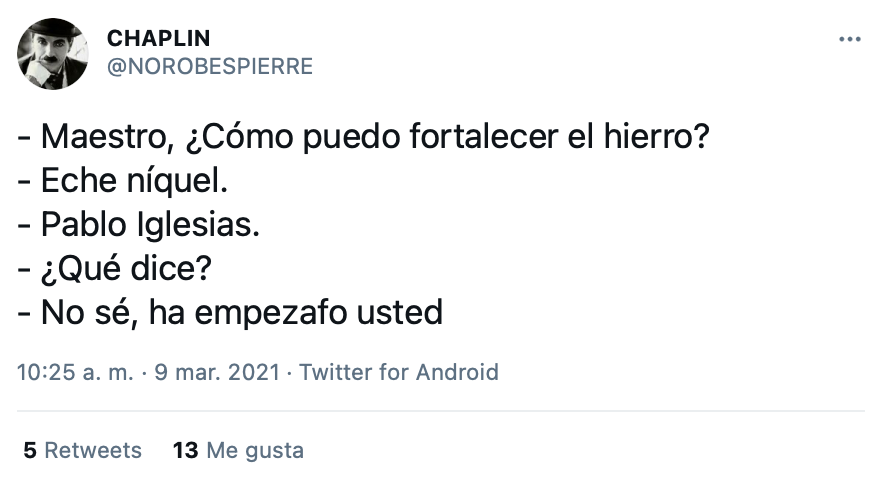View the 13 Me gusta list

tap(238, 450)
